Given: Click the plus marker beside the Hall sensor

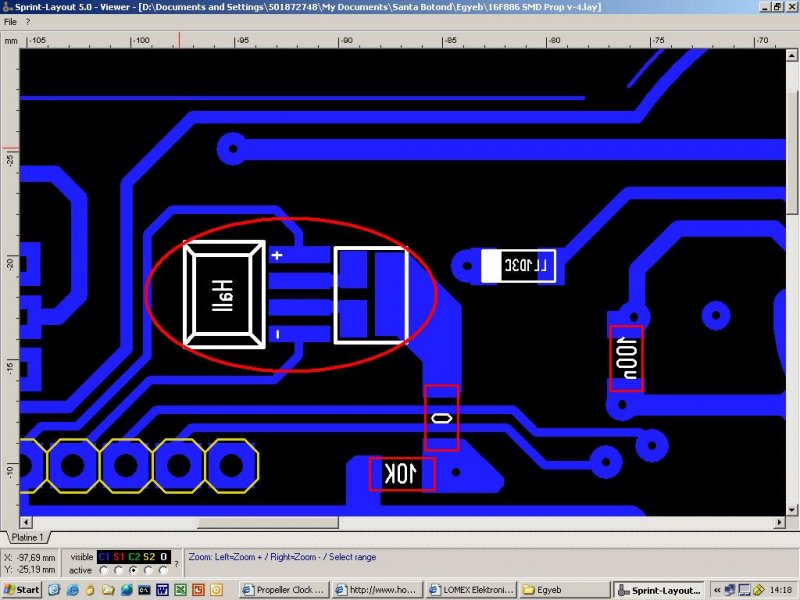Looking at the screenshot, I should click(277, 255).
